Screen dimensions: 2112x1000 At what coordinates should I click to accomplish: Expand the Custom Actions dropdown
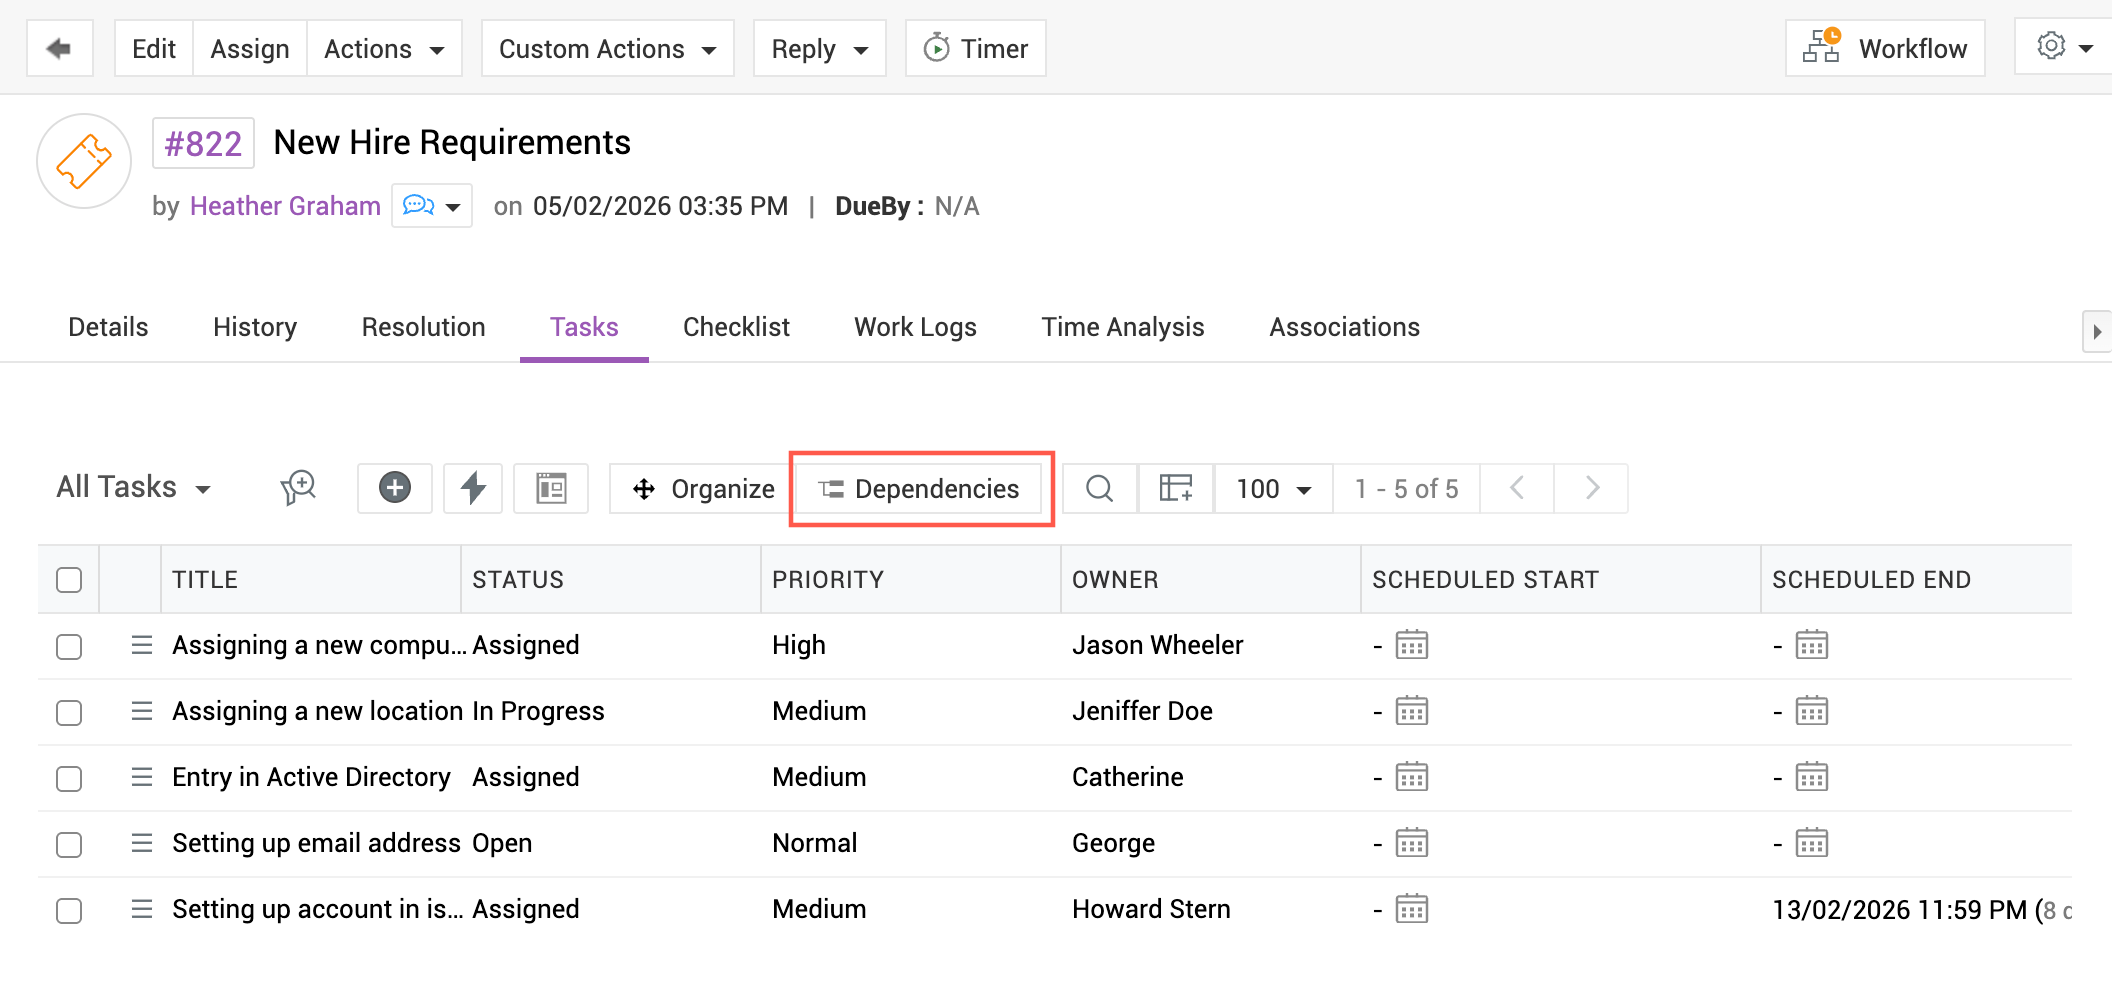[x=607, y=48]
